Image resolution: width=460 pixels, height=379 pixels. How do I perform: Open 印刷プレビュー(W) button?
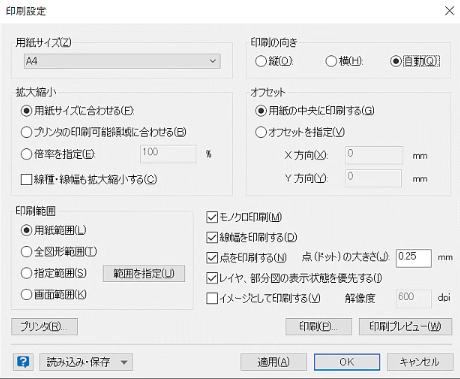[x=406, y=326]
